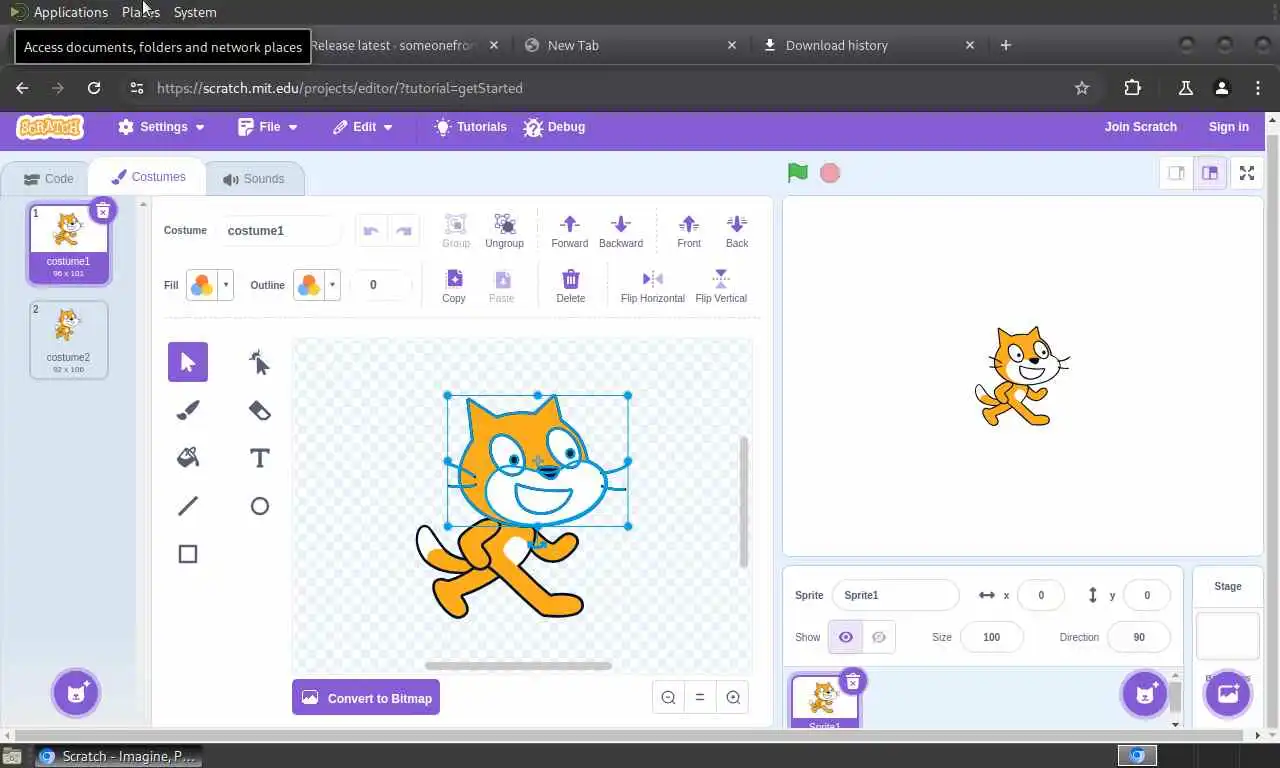This screenshot has height=768, width=1280.
Task: Flip selection Vertical
Action: pyautogui.click(x=721, y=286)
